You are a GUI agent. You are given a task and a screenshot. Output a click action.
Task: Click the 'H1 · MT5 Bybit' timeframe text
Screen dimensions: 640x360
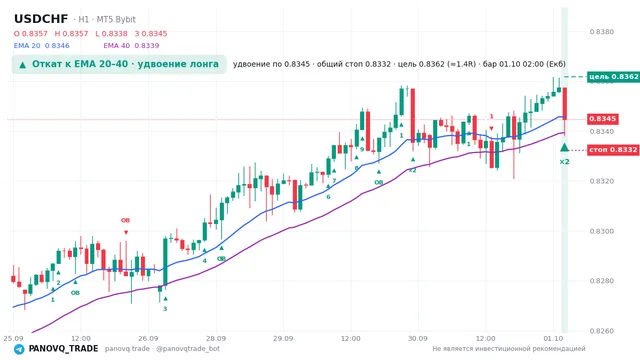(107, 20)
